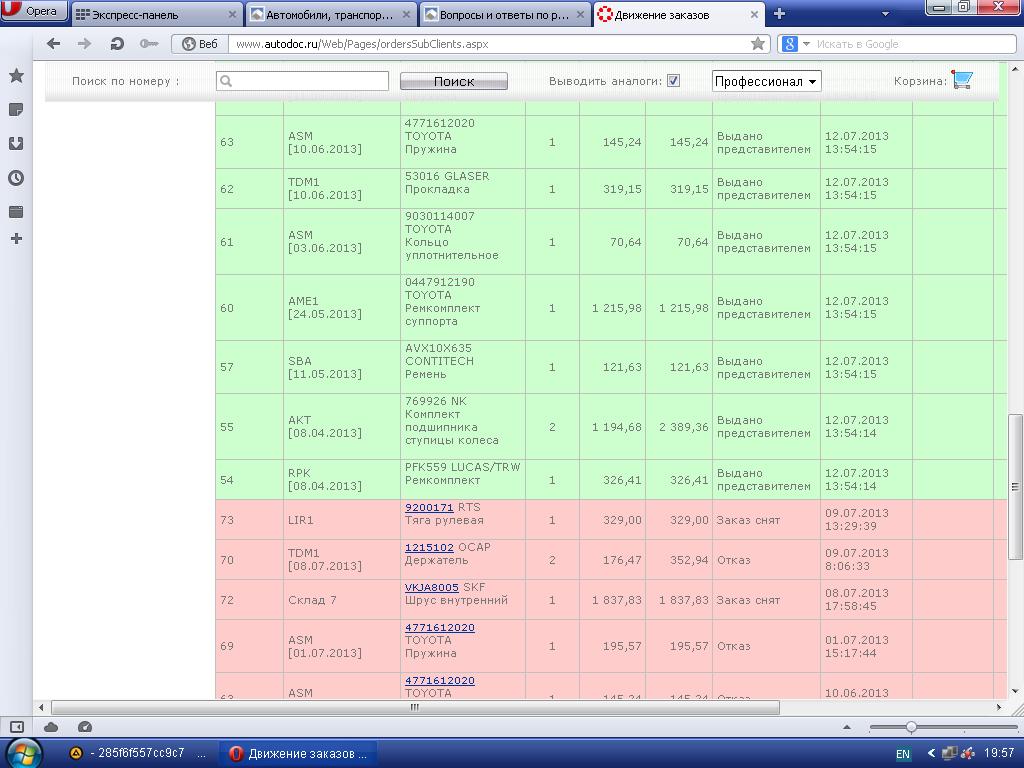1024x768 pixels.
Task: Open the Google search engine dropdown
Action: [x=793, y=44]
